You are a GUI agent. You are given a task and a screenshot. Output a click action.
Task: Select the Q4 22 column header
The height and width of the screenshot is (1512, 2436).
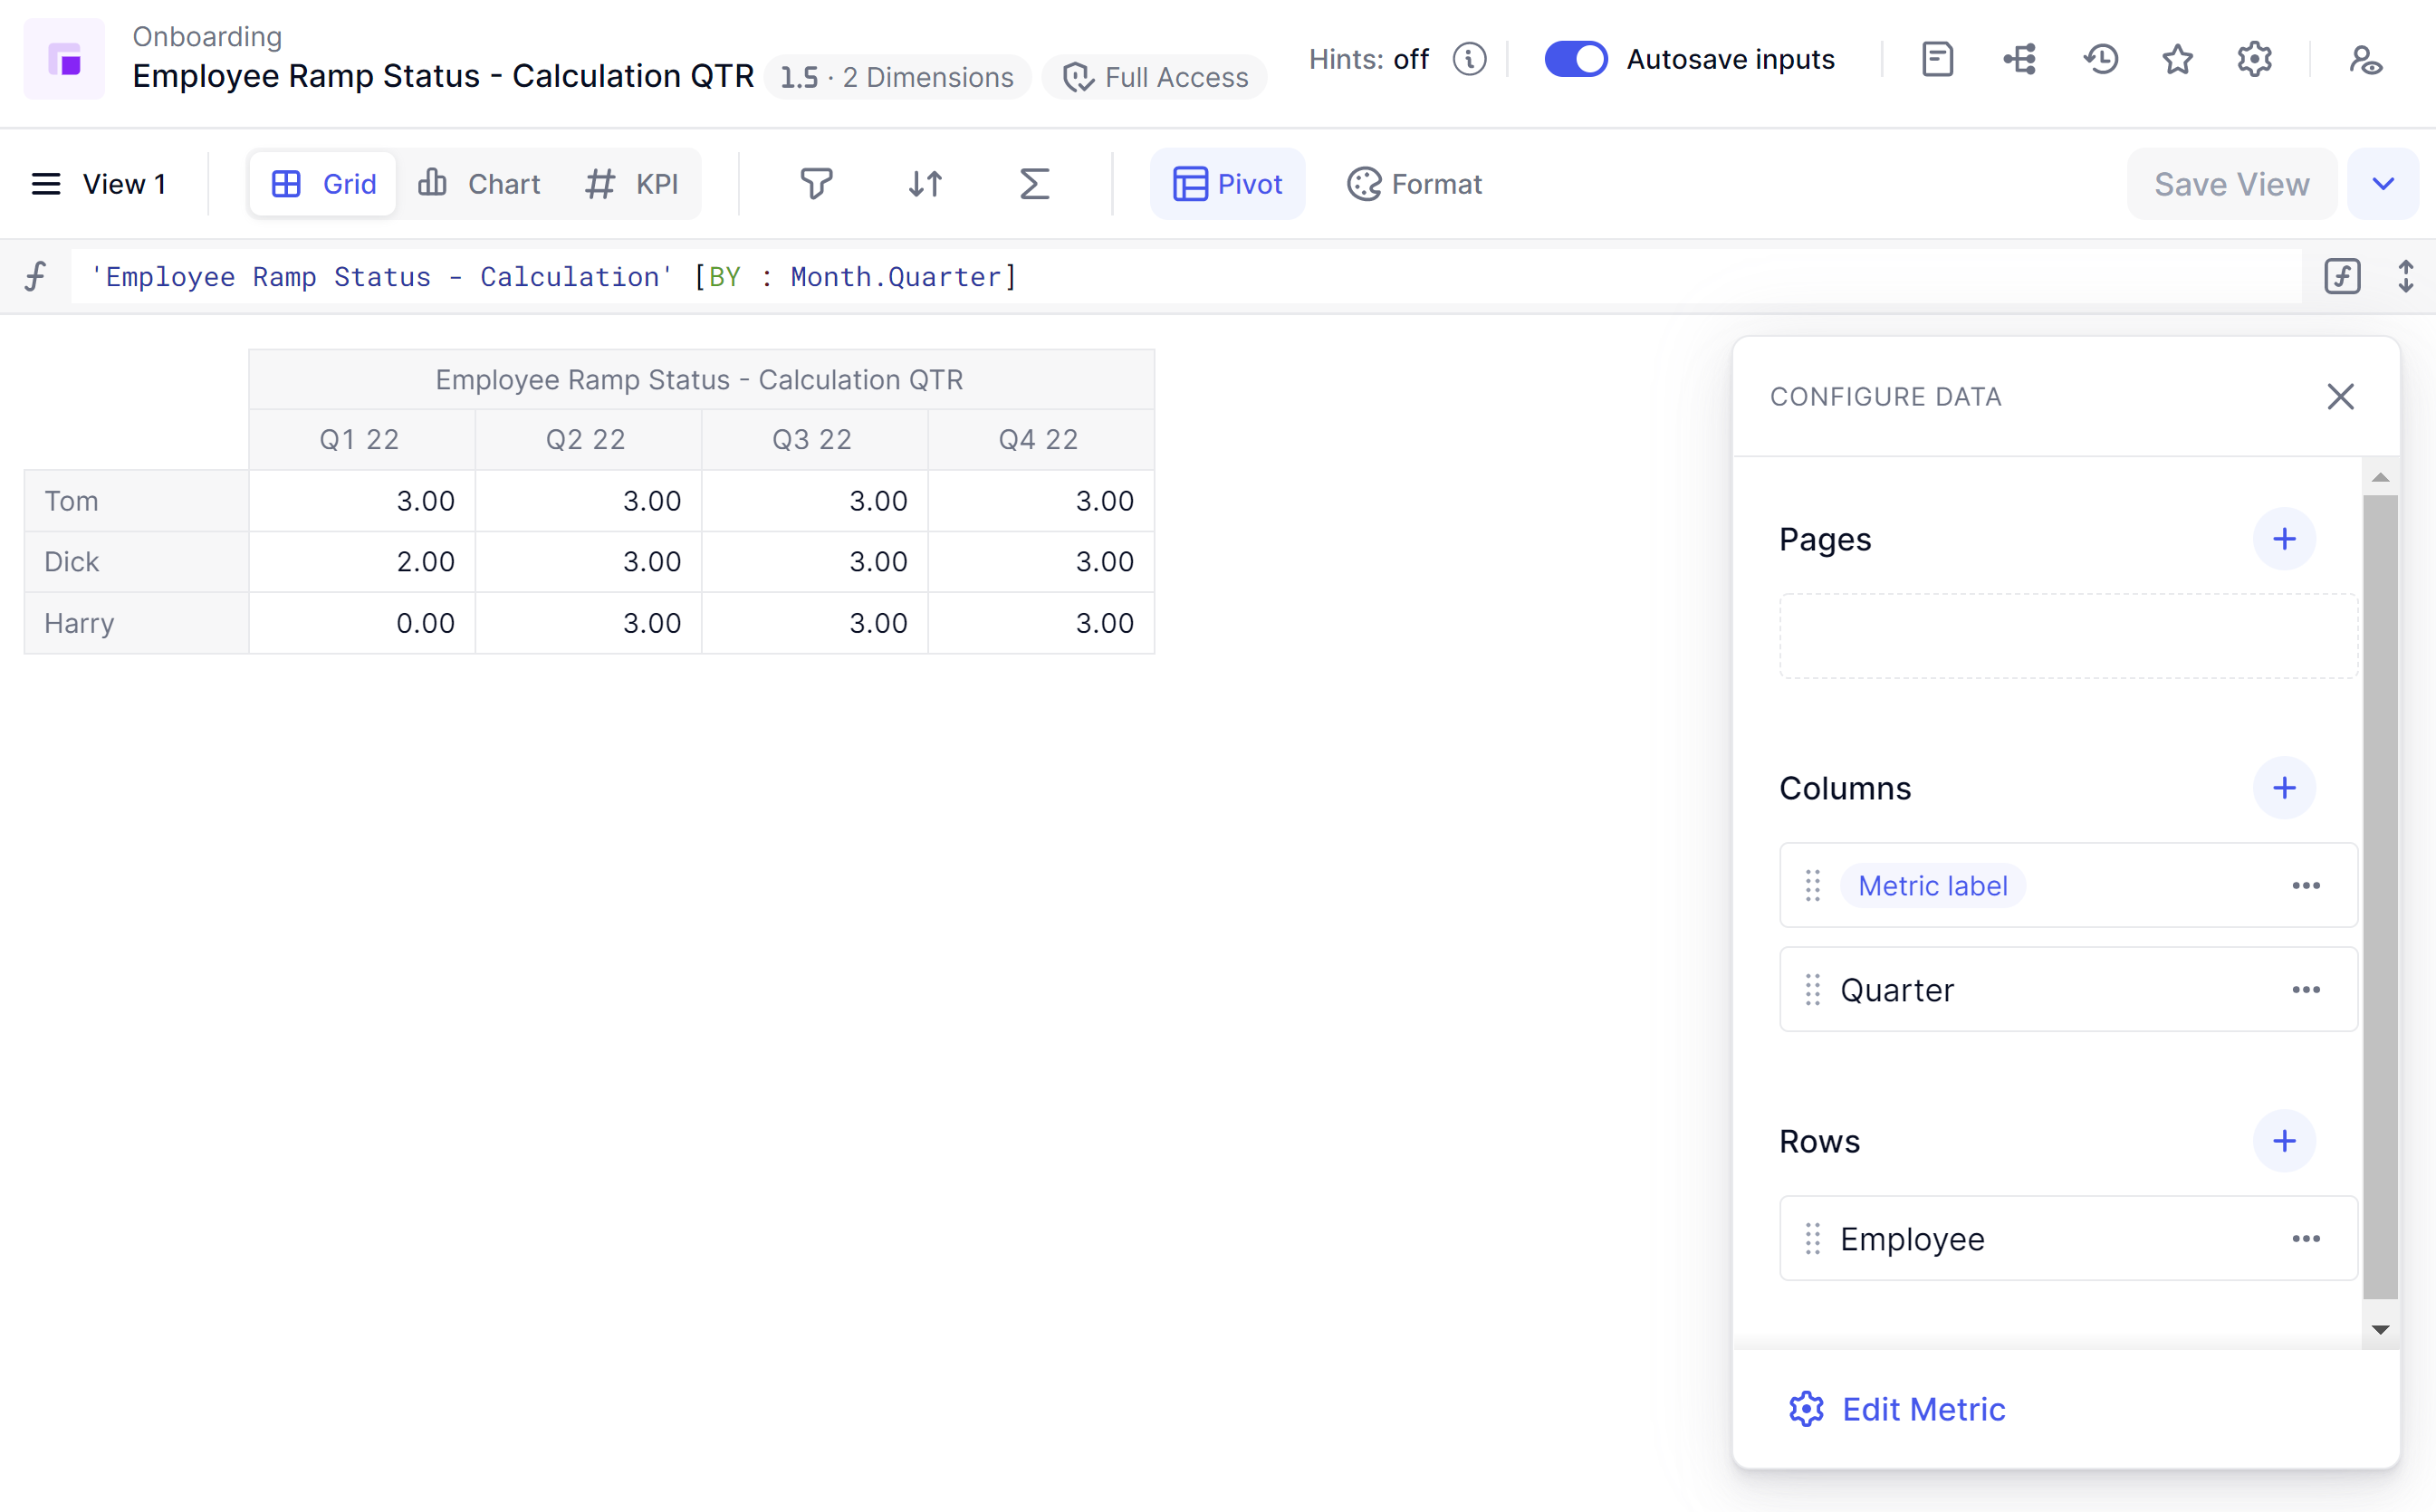pos(1041,439)
